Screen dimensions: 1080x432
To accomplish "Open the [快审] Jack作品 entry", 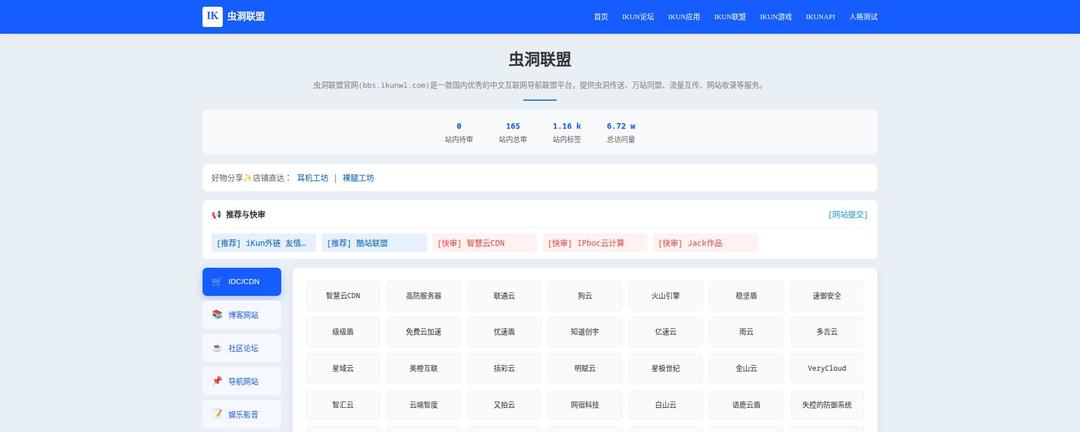I will click(705, 243).
